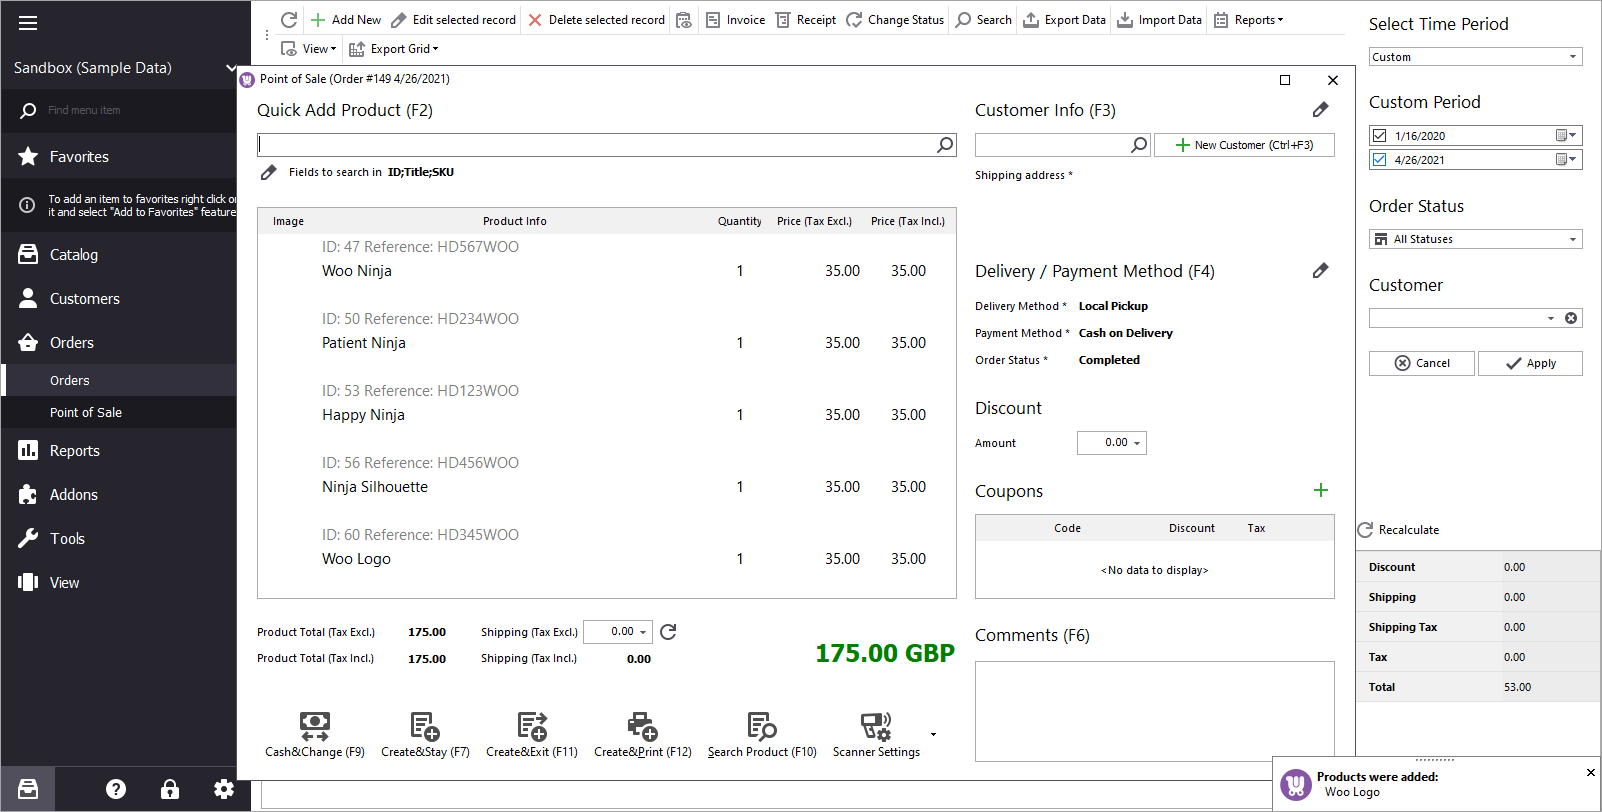
Task: Click the Cash&Change (F9) icon
Action: click(x=314, y=727)
